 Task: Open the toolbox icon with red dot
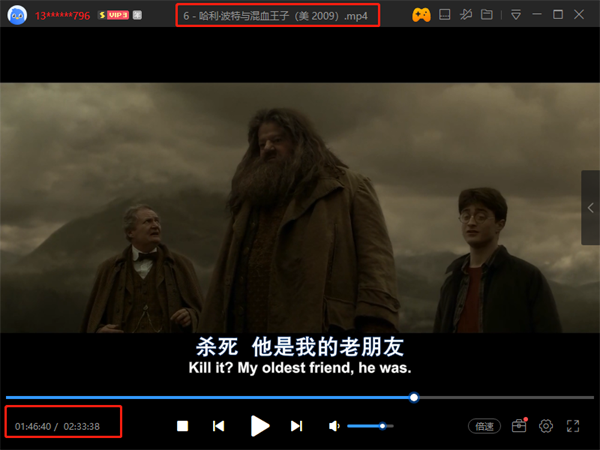[519, 426]
